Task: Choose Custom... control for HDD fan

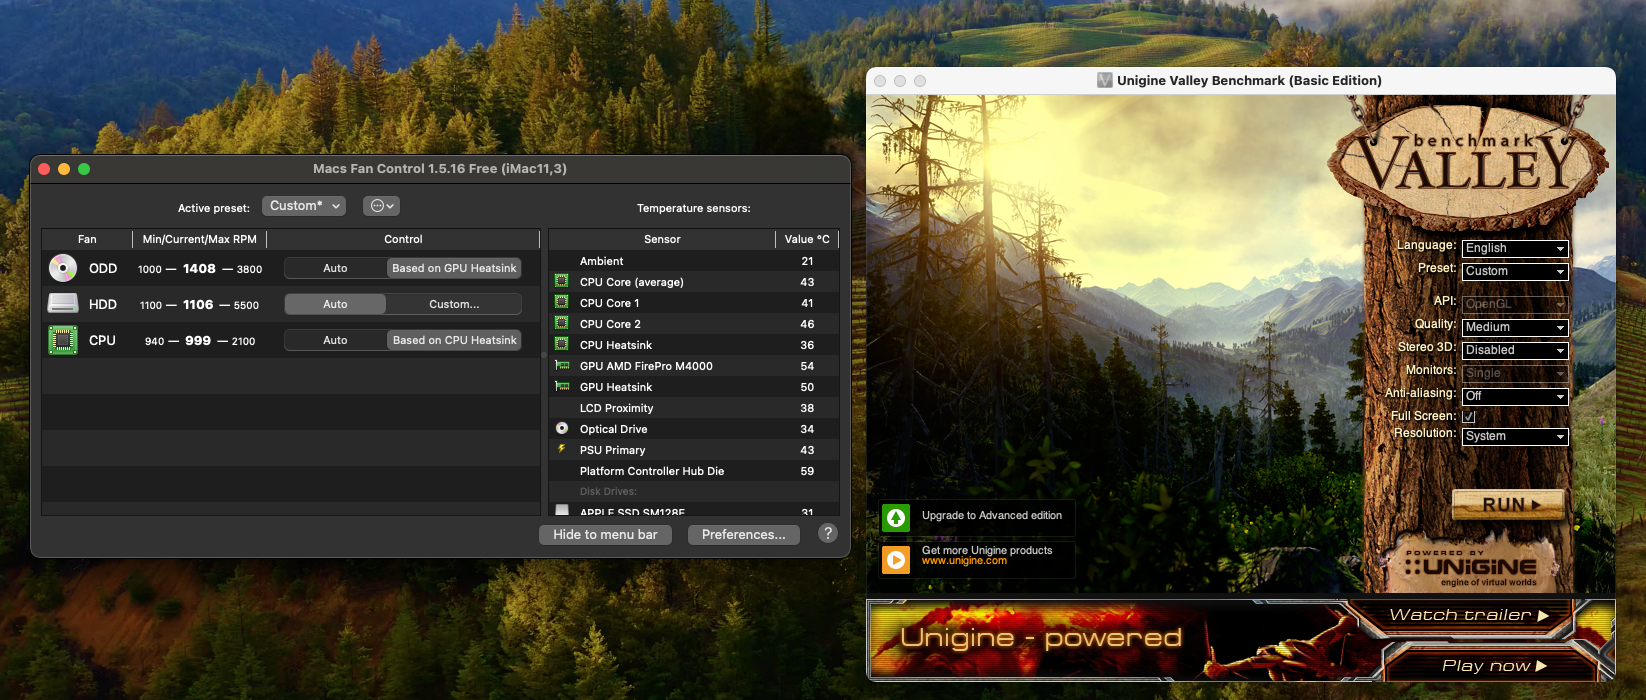Action: 454,304
